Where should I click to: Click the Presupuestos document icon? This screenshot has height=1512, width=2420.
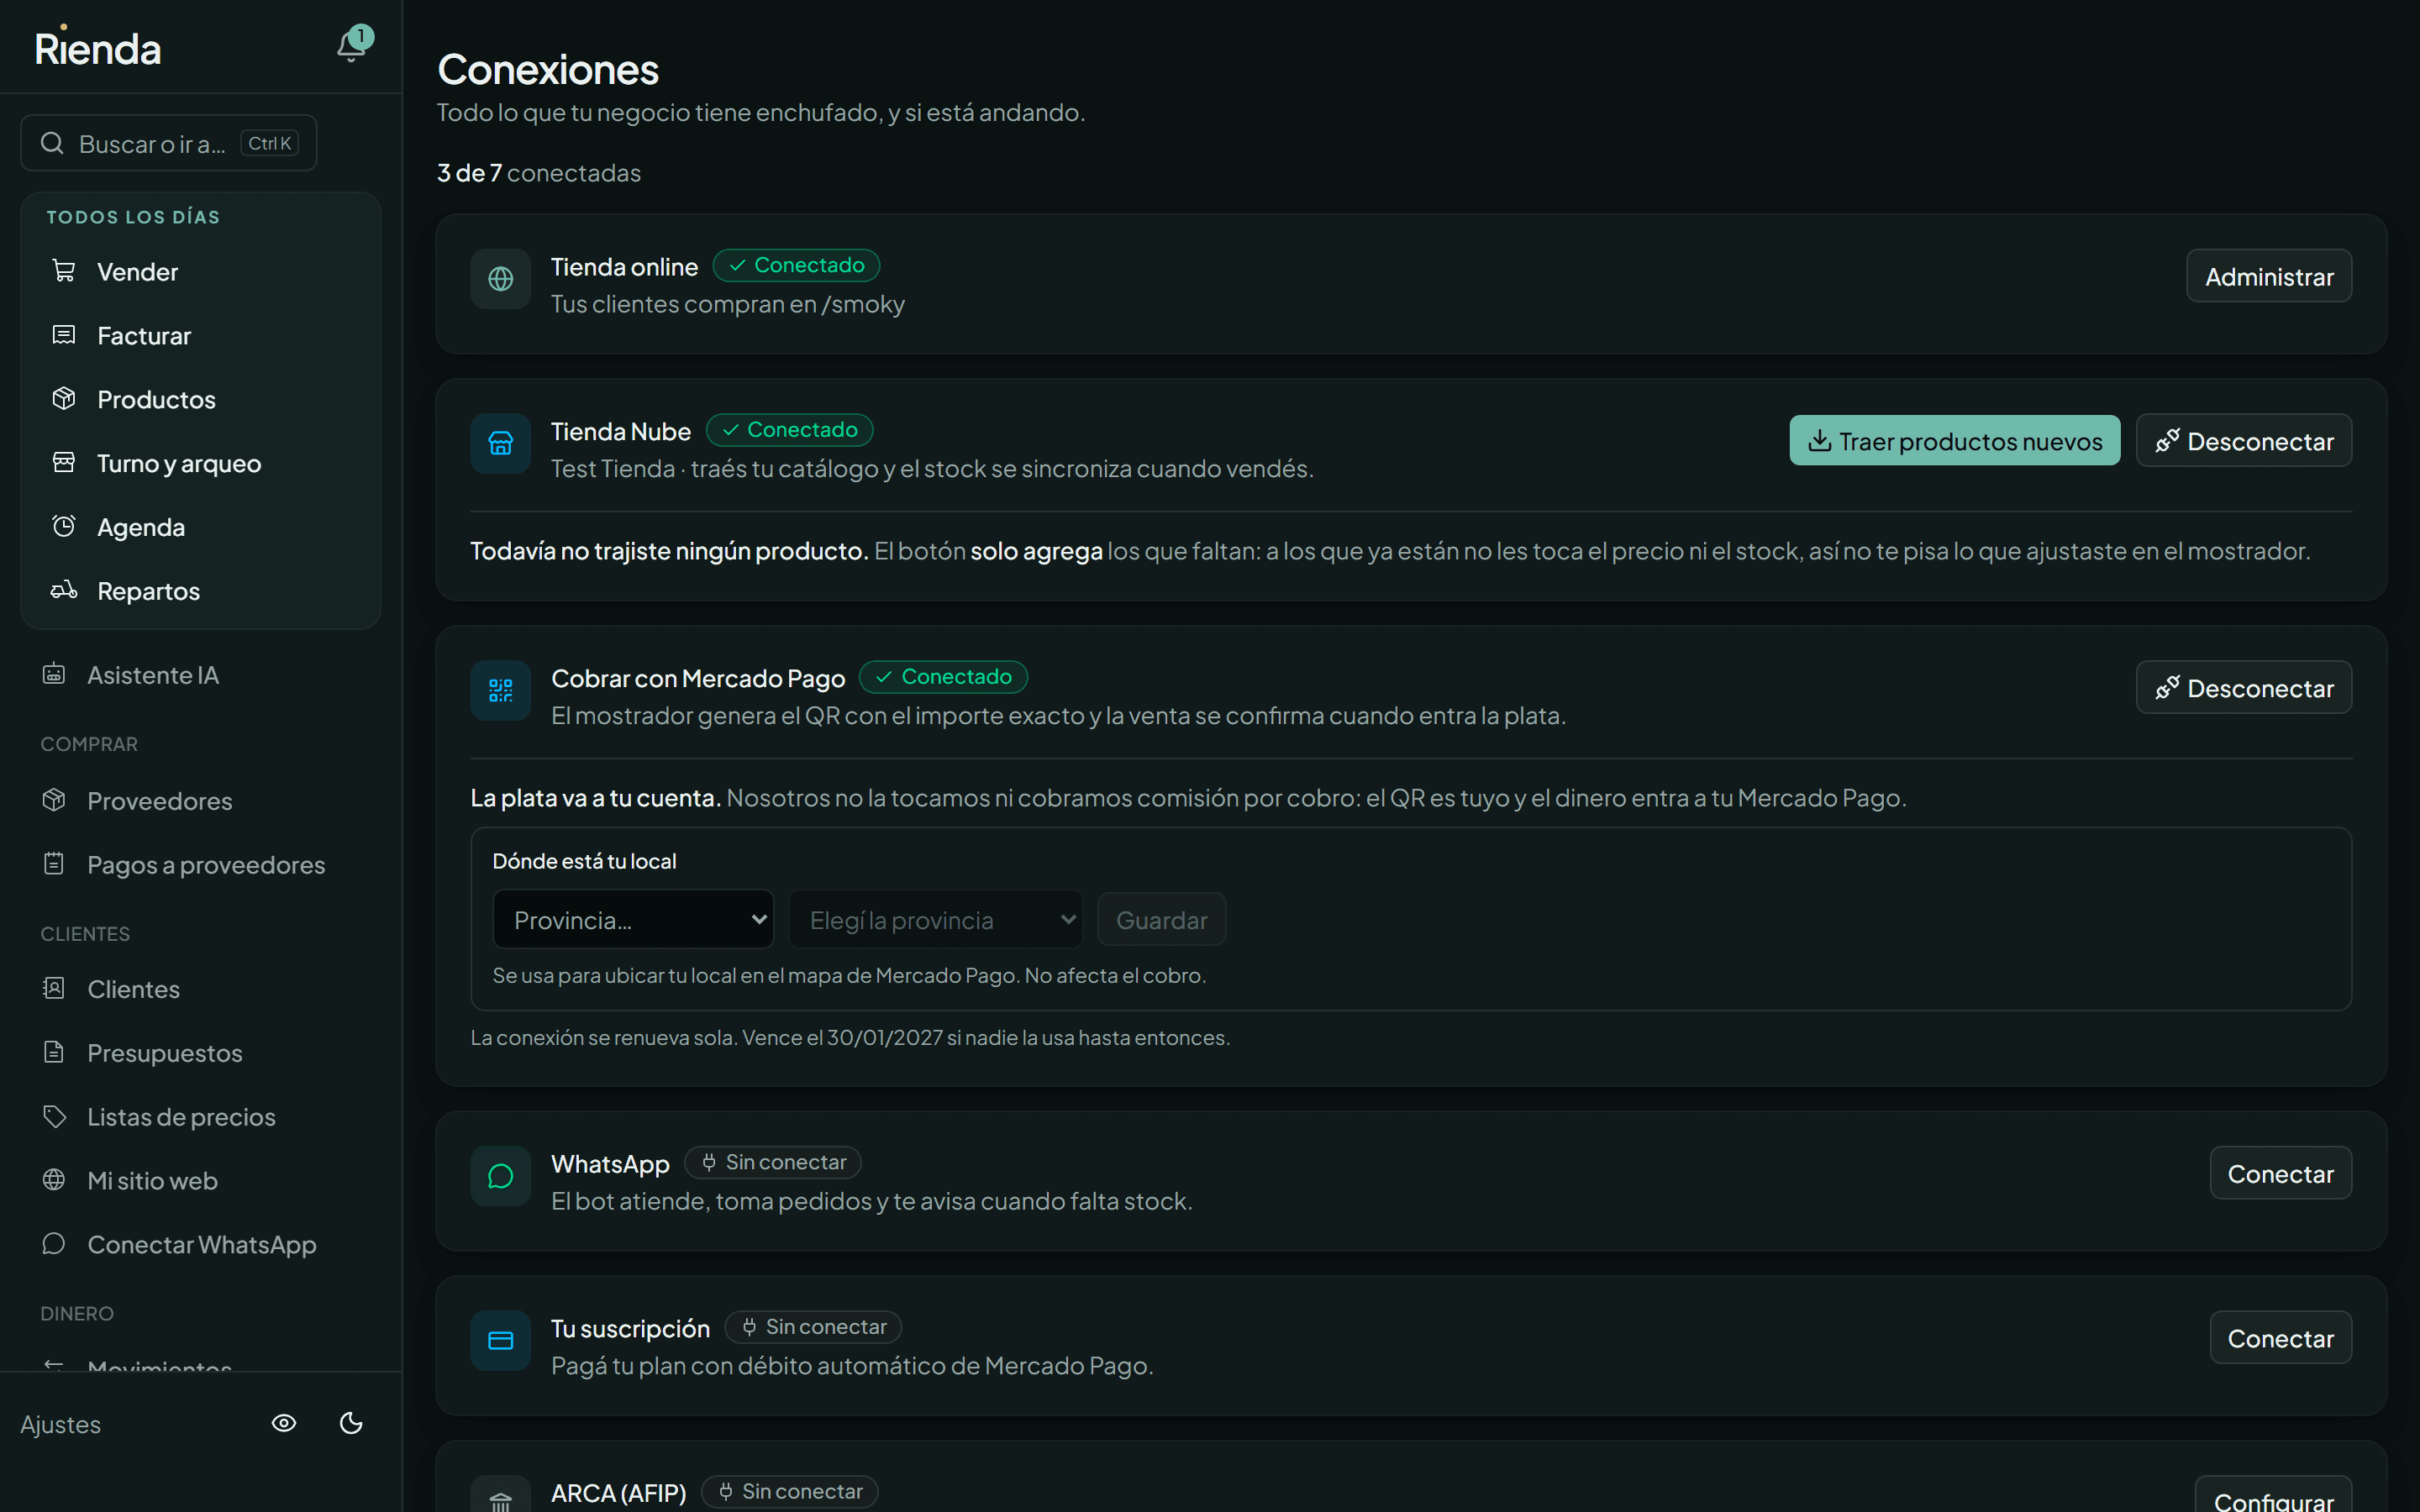point(54,1053)
